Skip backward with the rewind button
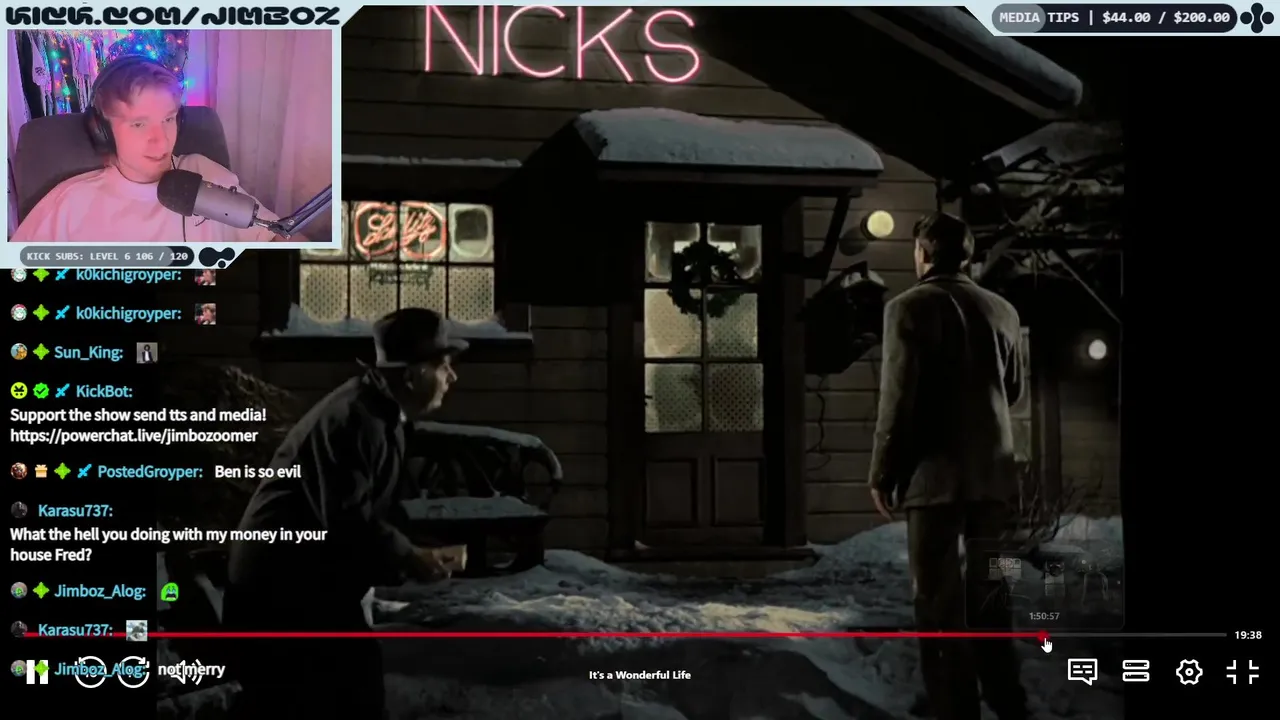The width and height of the screenshot is (1280, 720). click(90, 671)
